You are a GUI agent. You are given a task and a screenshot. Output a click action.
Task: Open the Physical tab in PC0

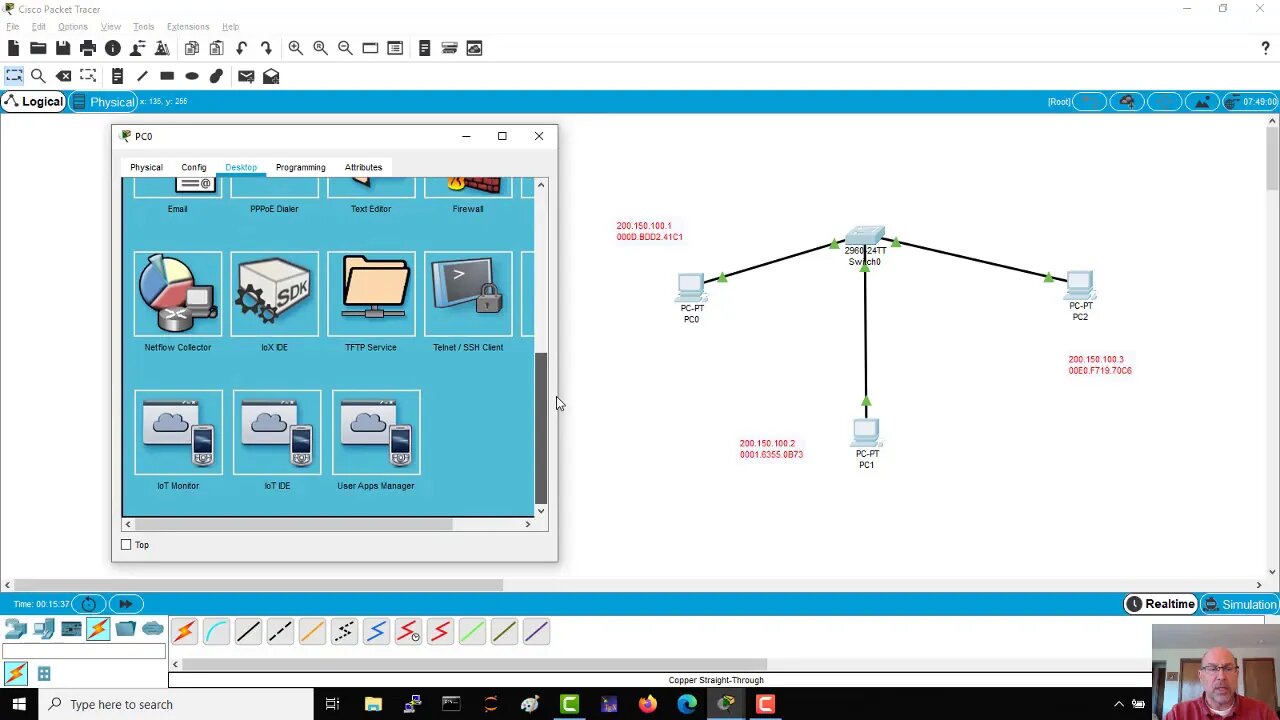[146, 167]
